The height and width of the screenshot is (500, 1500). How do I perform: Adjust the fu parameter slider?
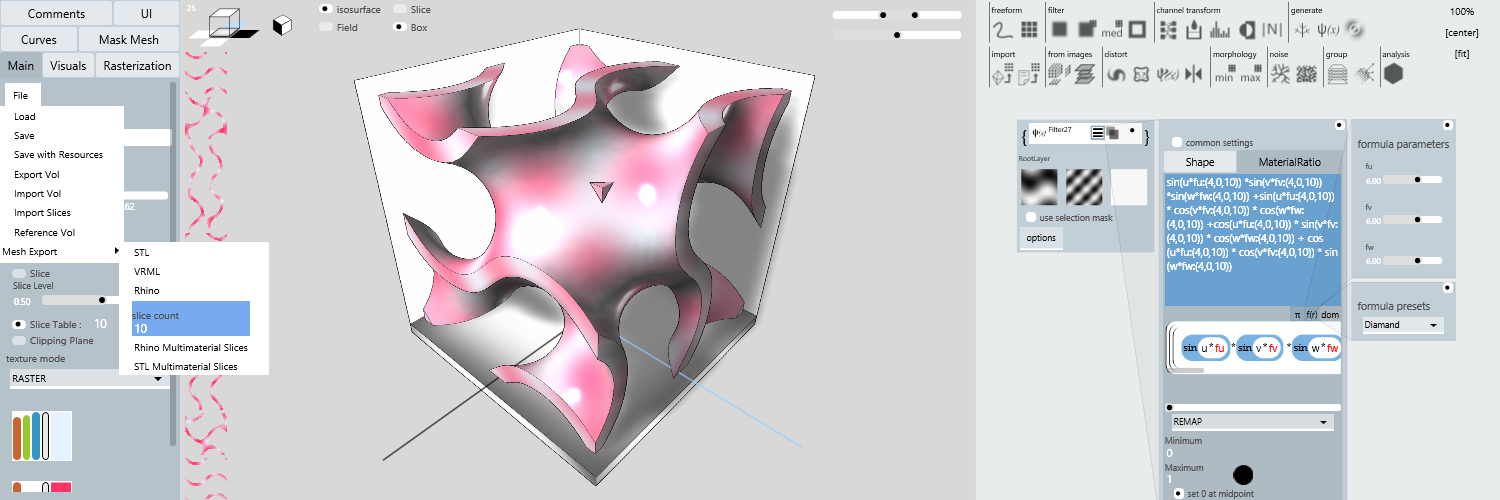pyautogui.click(x=1411, y=180)
